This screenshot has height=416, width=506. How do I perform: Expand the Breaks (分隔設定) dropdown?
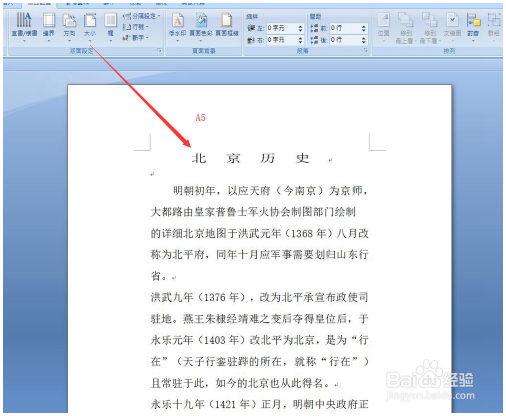pos(141,16)
